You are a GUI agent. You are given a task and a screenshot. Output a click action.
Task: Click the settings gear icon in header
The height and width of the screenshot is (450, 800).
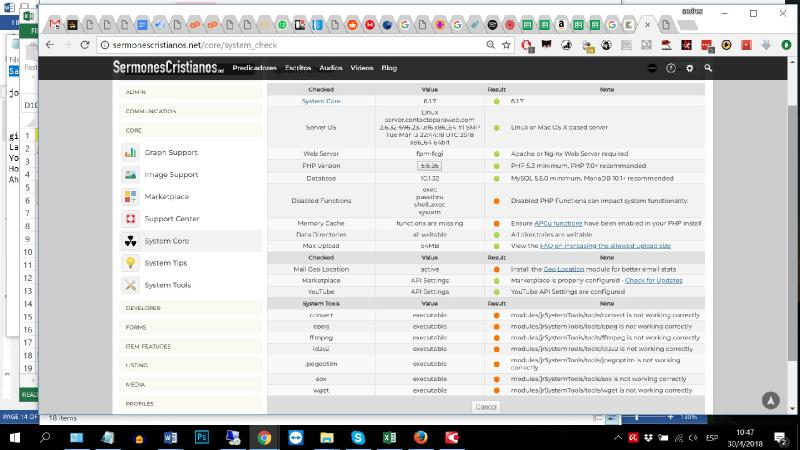[689, 68]
